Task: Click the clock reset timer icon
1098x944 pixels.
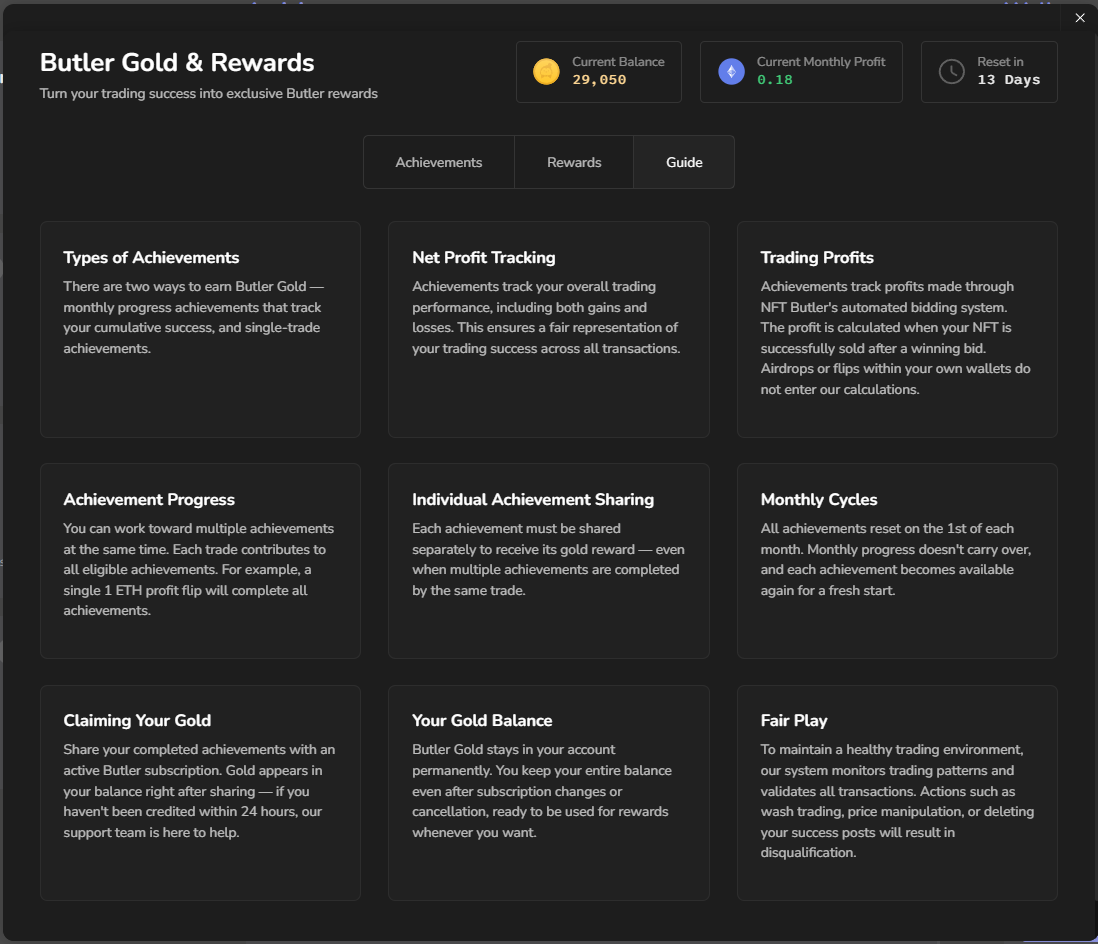Action: click(951, 72)
